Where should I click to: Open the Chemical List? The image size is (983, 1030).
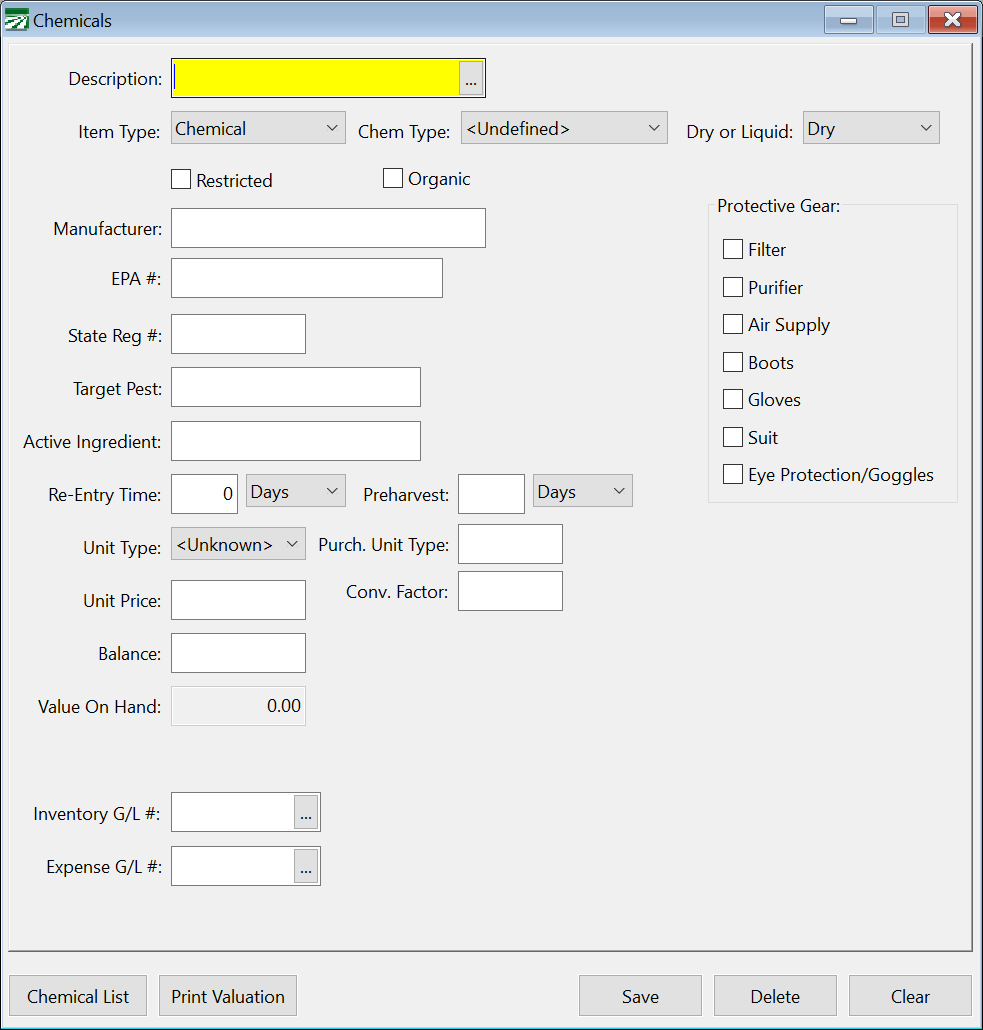pyautogui.click(x=78, y=996)
